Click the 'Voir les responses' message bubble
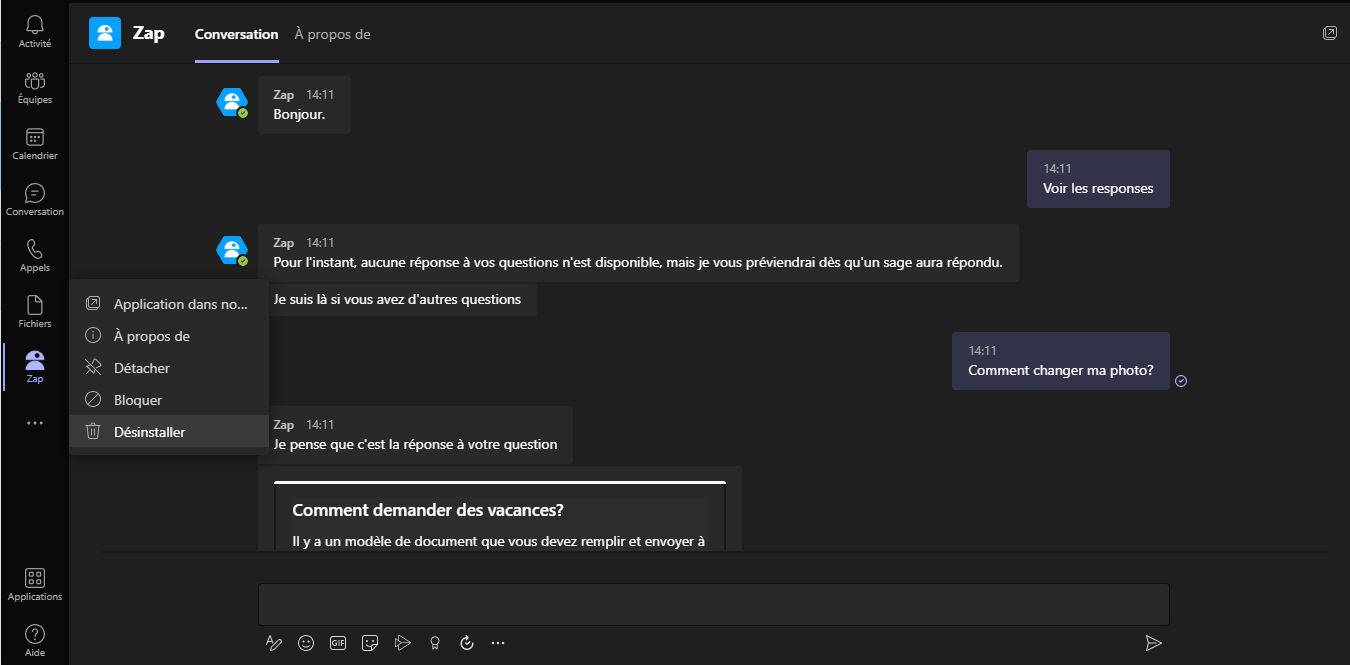Viewport: 1350px width, 665px height. [x=1098, y=179]
